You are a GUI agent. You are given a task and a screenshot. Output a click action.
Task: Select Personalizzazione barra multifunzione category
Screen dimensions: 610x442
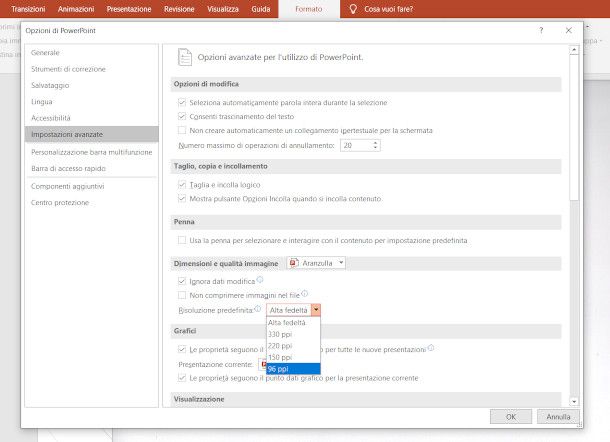(92, 152)
